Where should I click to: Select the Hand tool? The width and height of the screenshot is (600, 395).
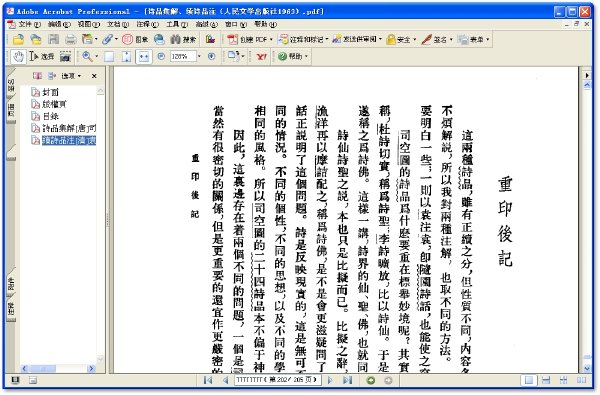click(18, 57)
